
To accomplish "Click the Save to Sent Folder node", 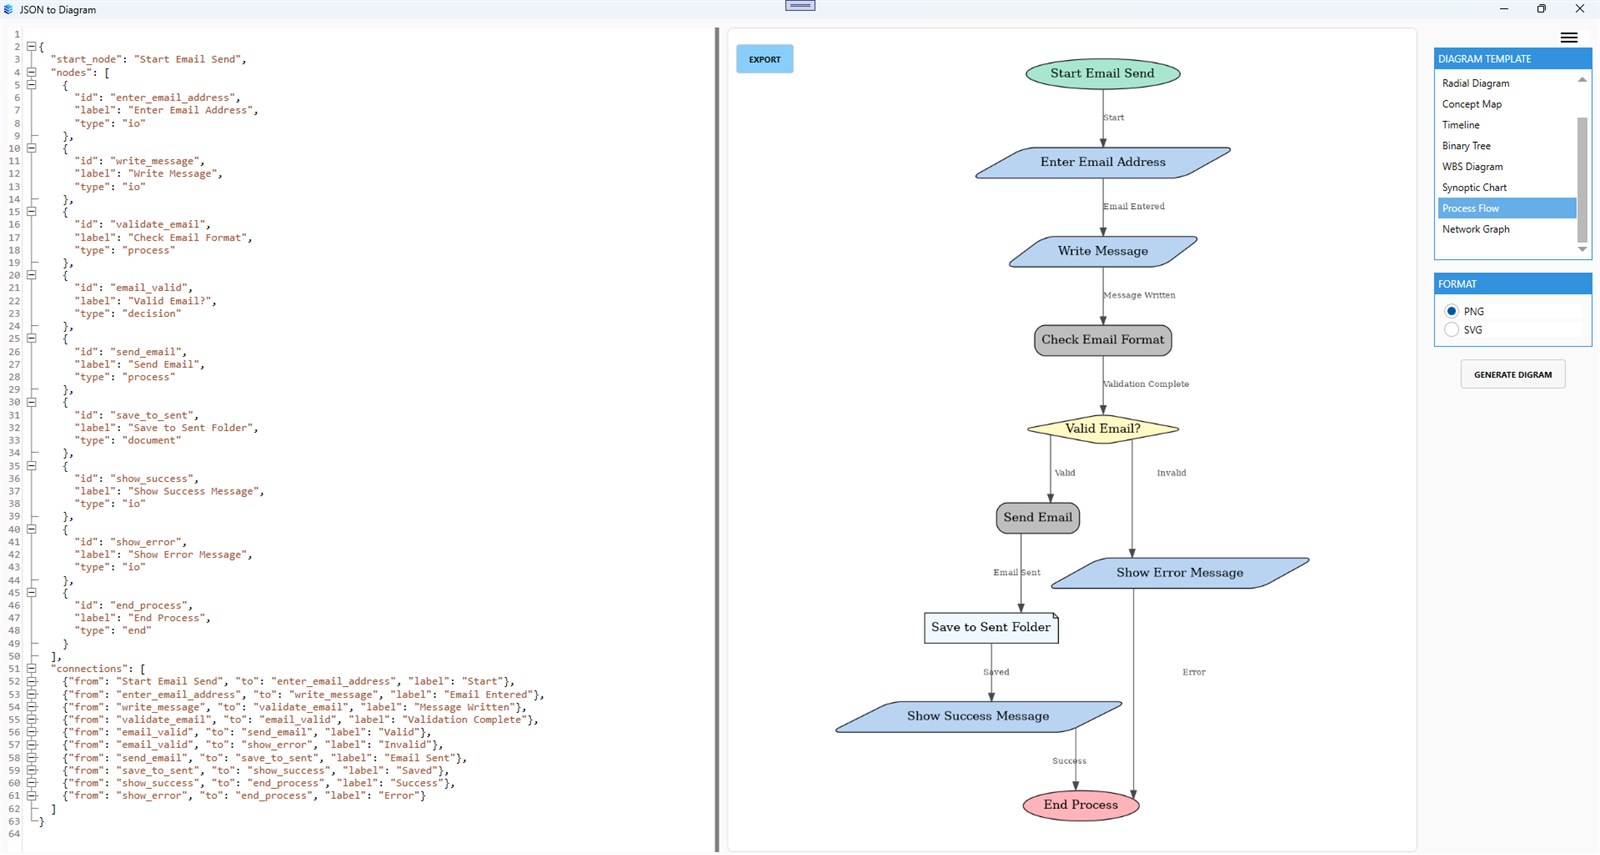I will coord(991,628).
